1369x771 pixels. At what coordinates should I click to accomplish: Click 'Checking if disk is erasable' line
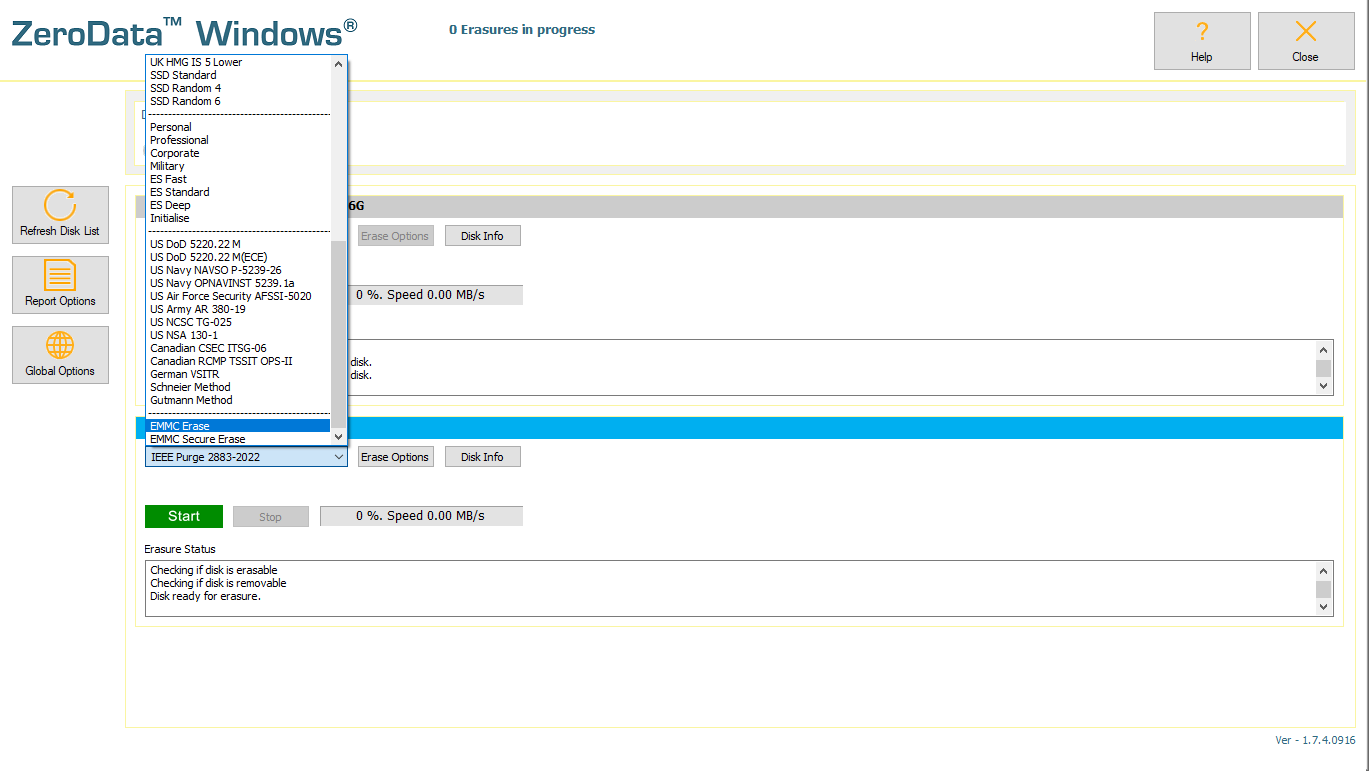coord(214,570)
